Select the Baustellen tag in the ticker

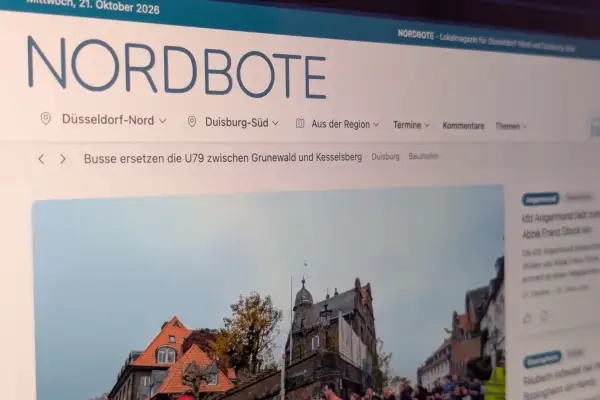point(424,156)
